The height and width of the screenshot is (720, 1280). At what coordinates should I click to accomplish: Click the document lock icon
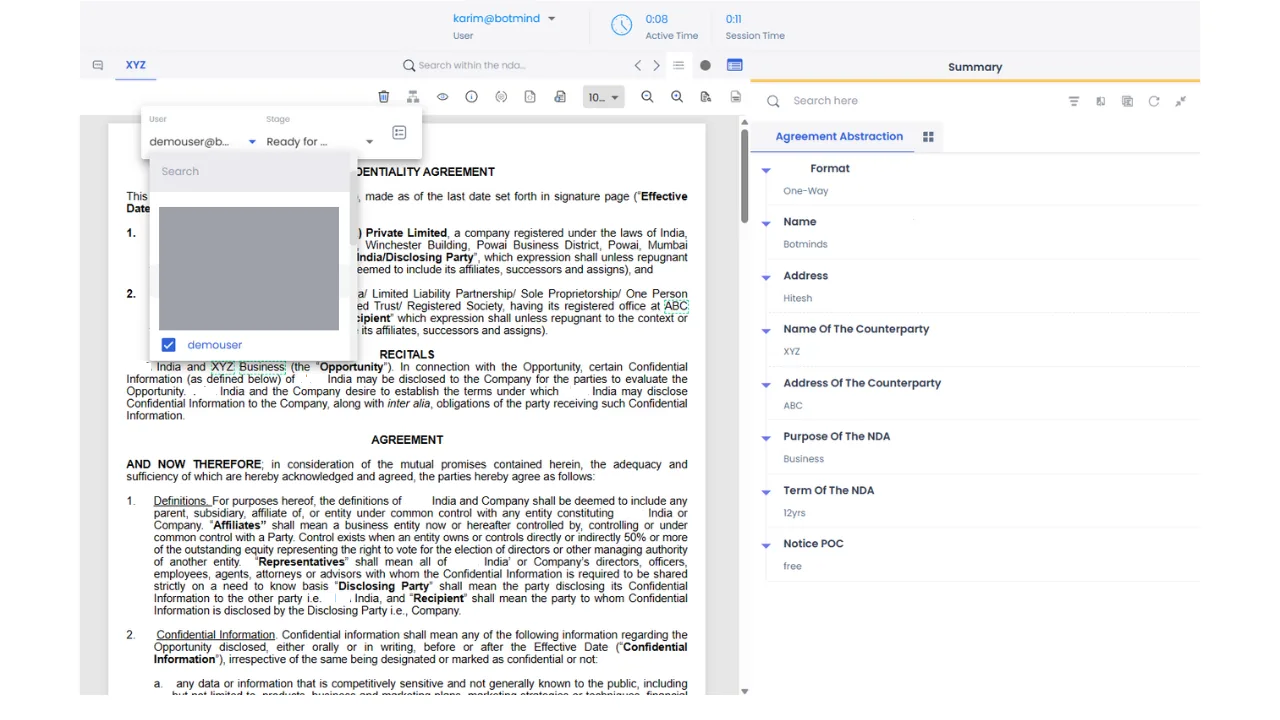pyautogui.click(x=560, y=97)
